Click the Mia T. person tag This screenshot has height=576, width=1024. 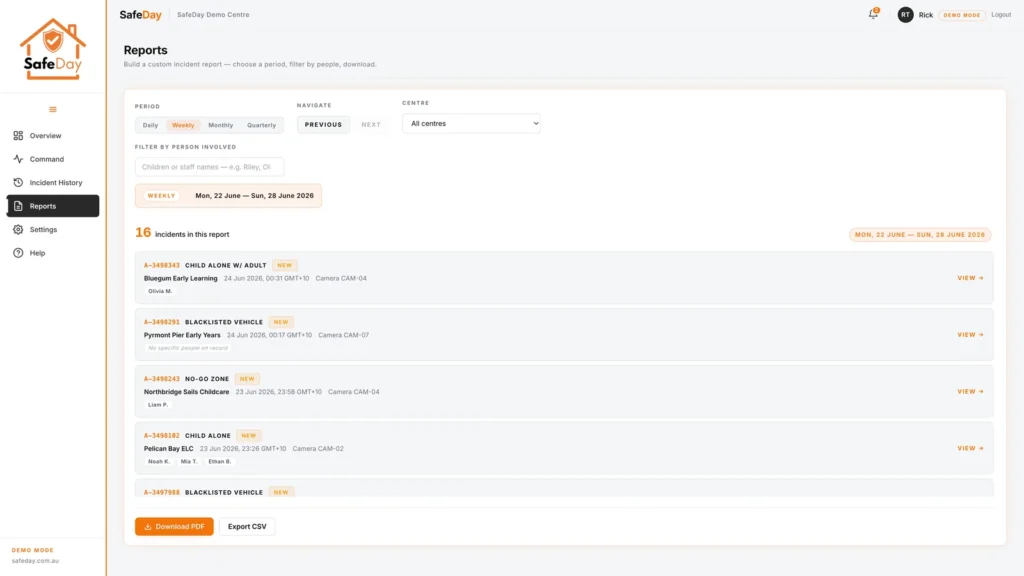(189, 462)
